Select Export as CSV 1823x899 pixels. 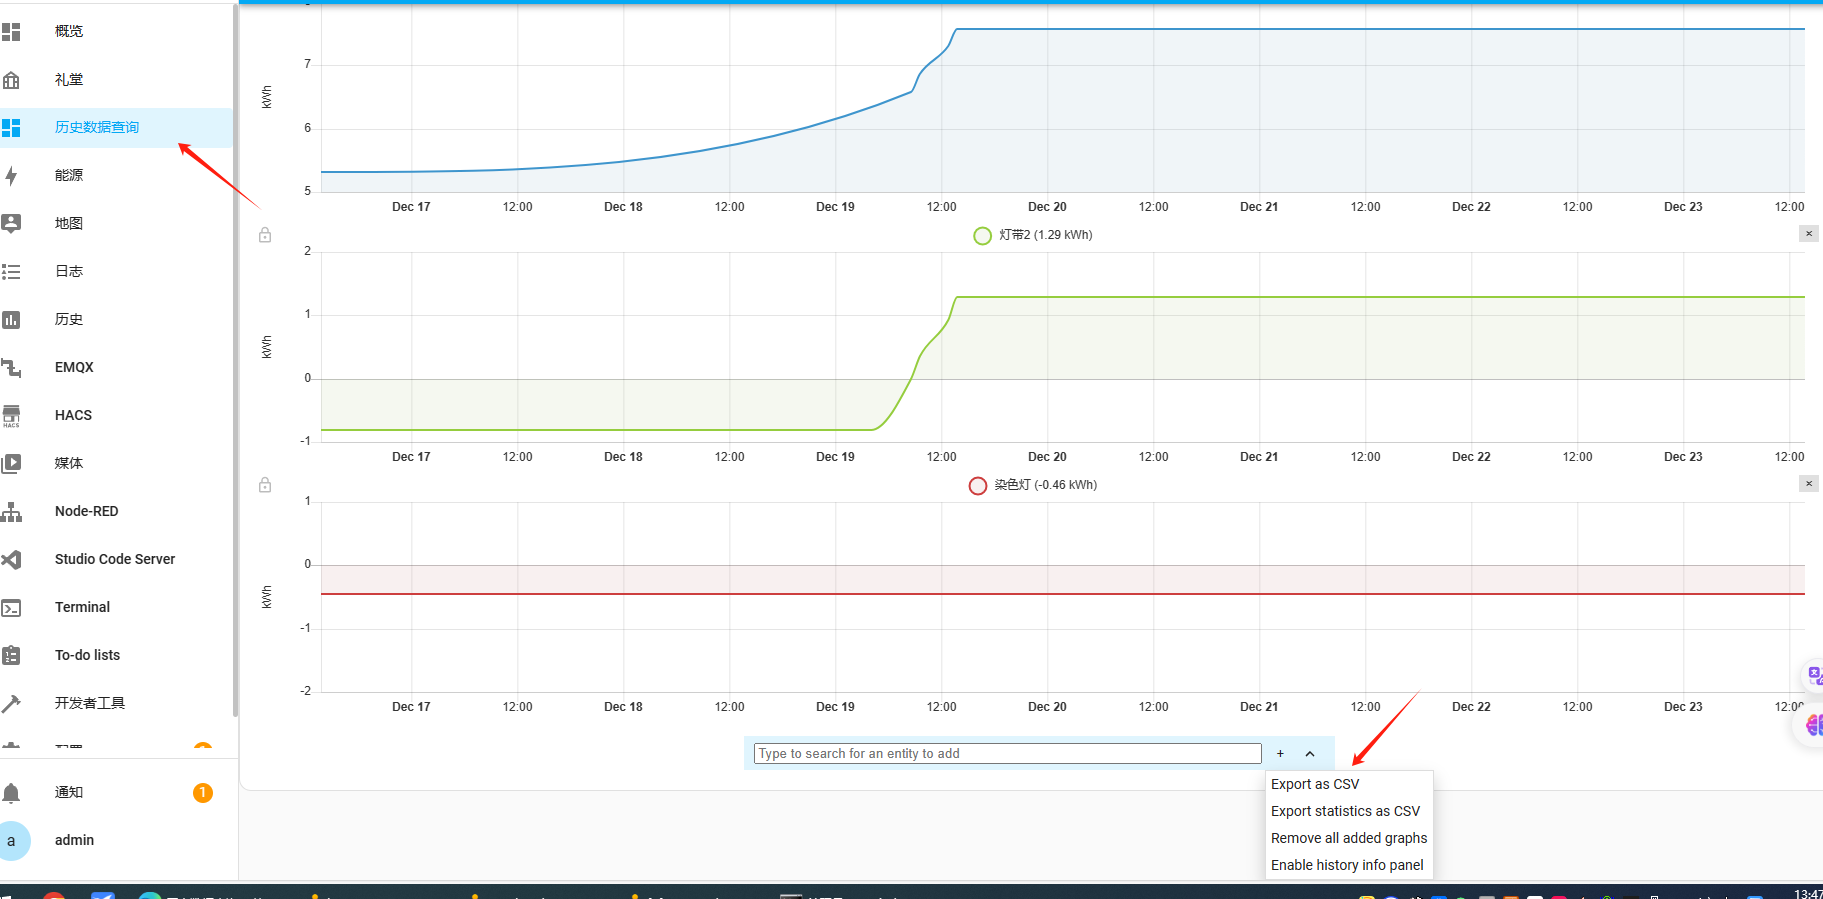(x=1315, y=784)
